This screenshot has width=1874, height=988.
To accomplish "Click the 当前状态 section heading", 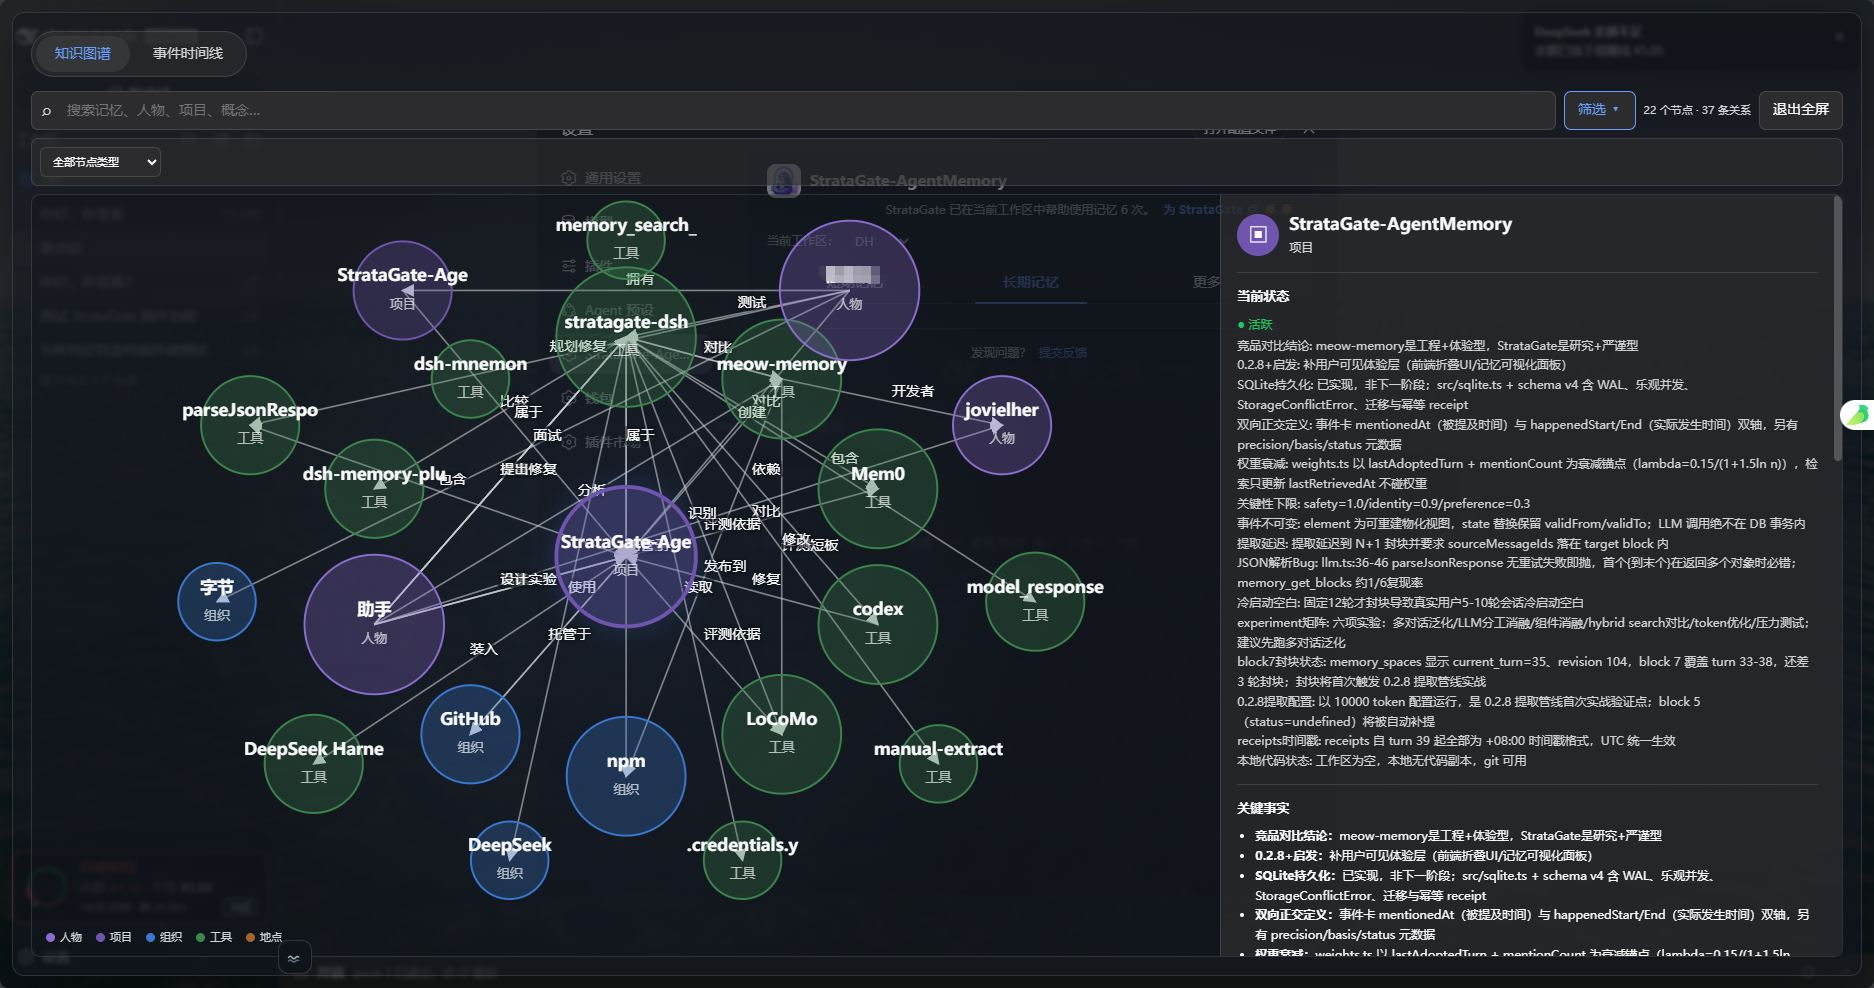I will (1263, 296).
